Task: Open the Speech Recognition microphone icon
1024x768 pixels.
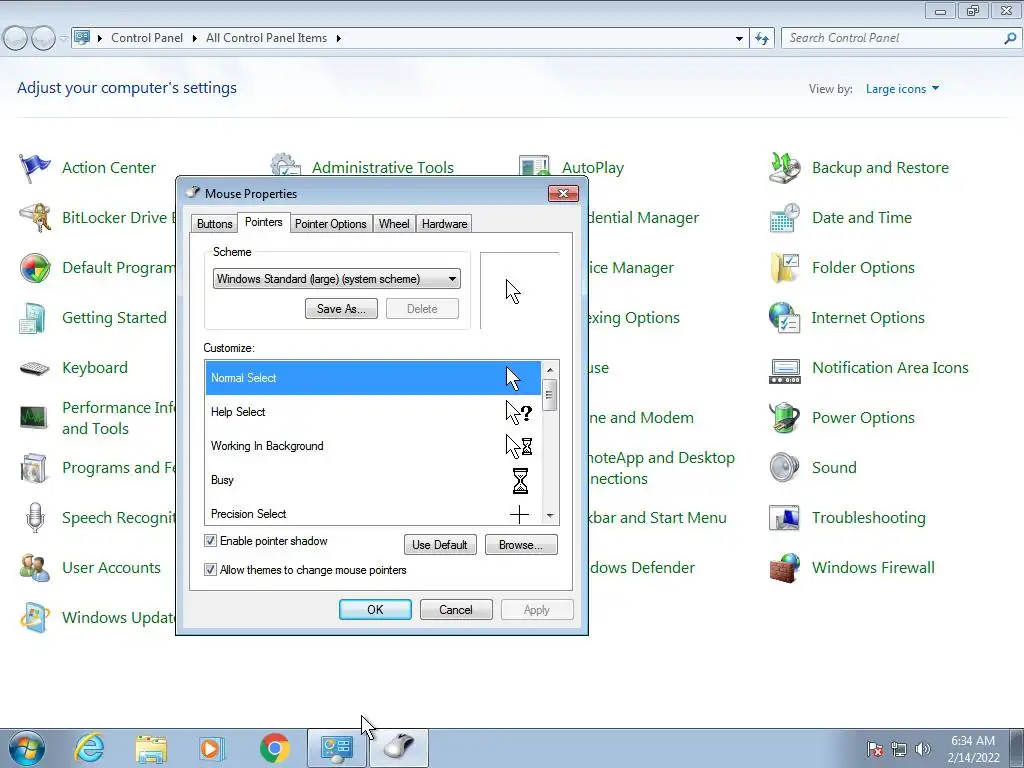Action: coord(35,518)
